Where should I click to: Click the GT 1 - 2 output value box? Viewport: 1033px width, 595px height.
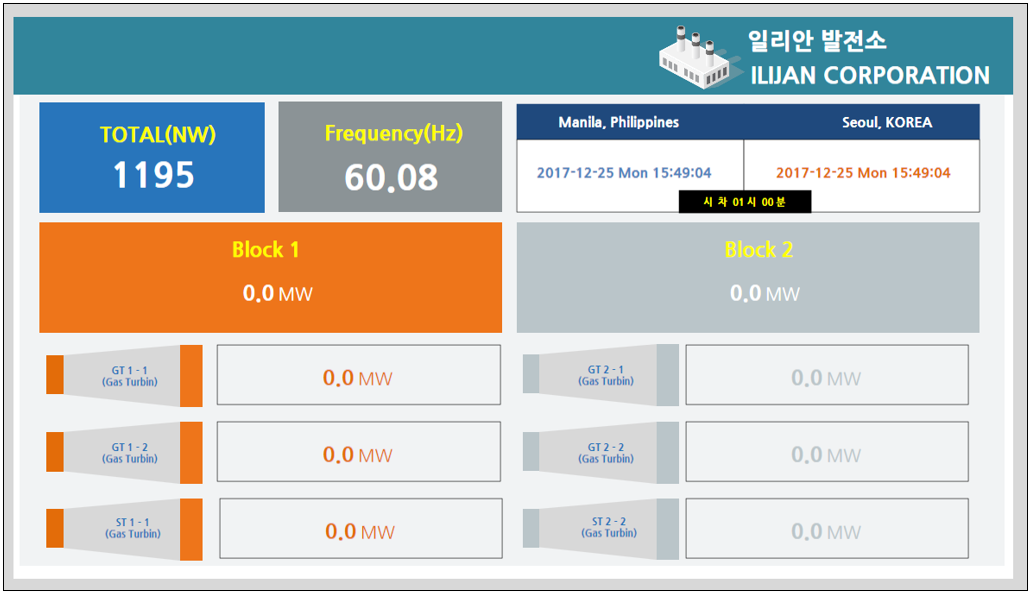tap(358, 452)
